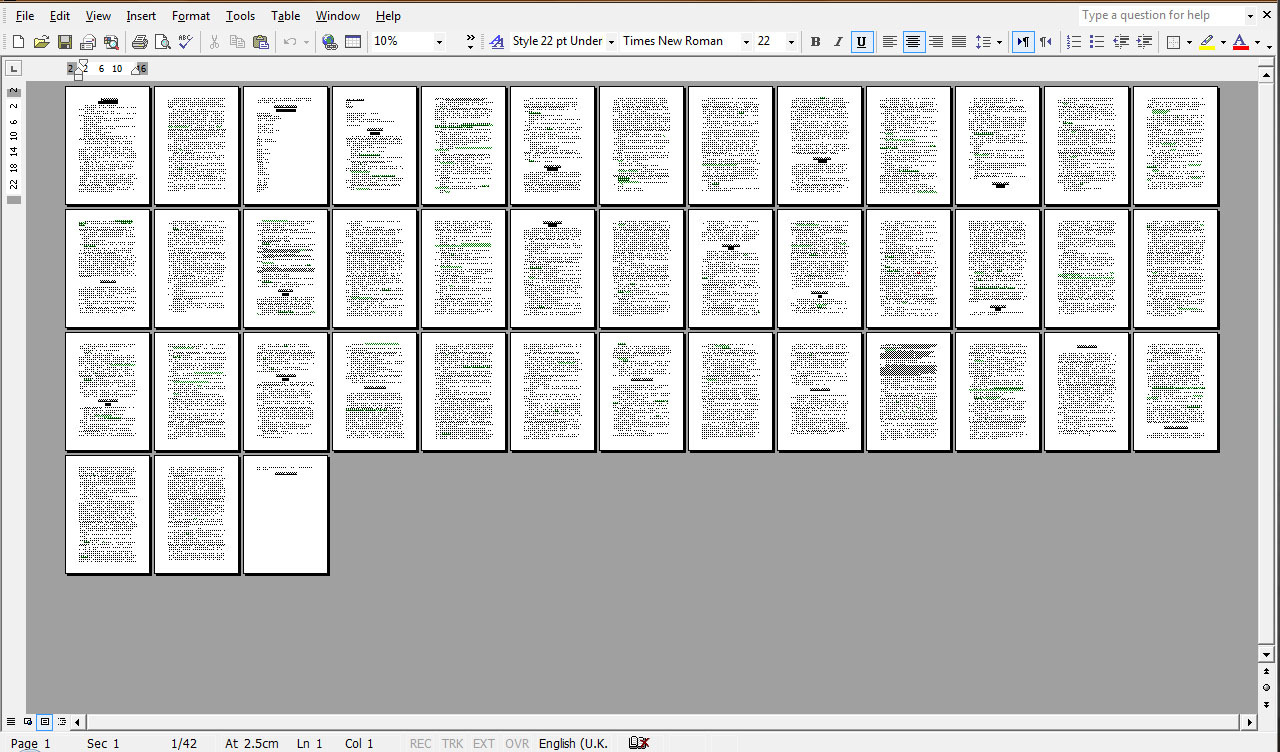
Task: Insert a table using the toolbar icon
Action: [353, 42]
